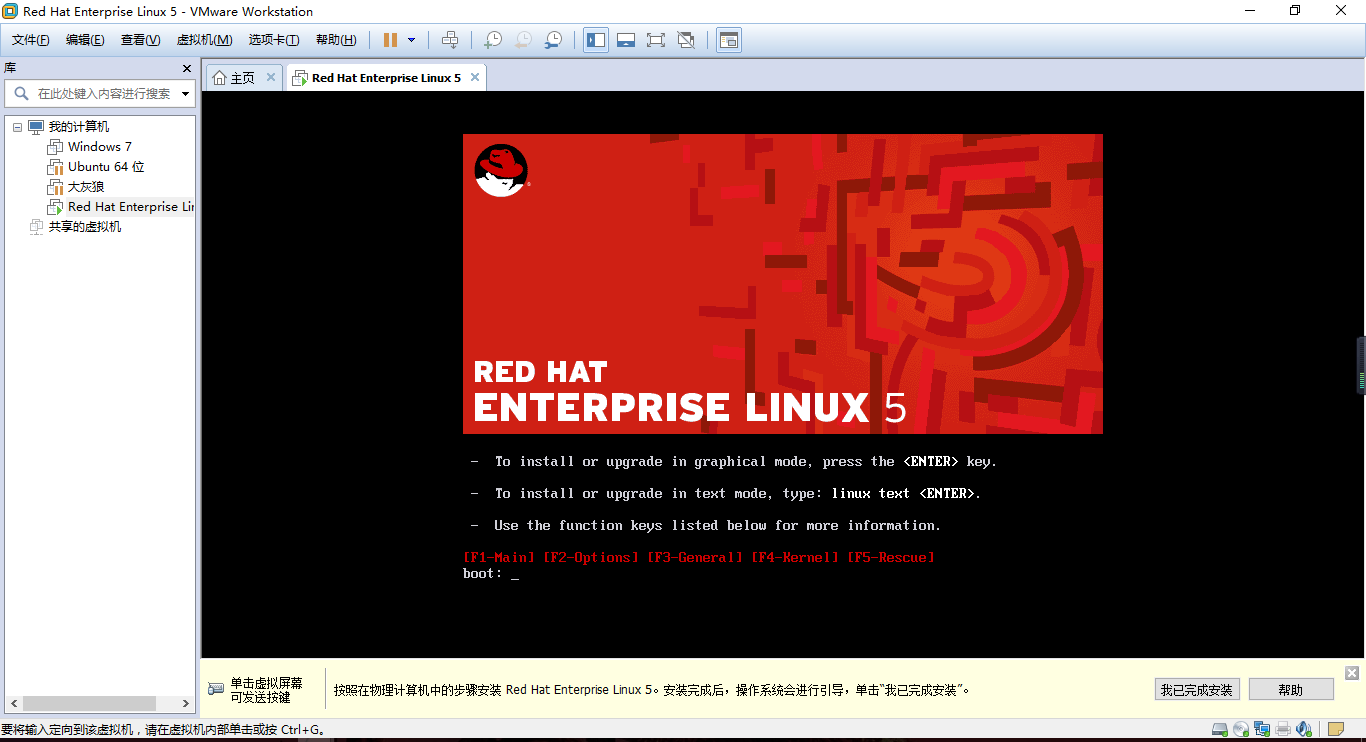The height and width of the screenshot is (742, 1366).
Task: Click the Send Ctrl+Alt+Del toolbar icon
Action: point(450,40)
